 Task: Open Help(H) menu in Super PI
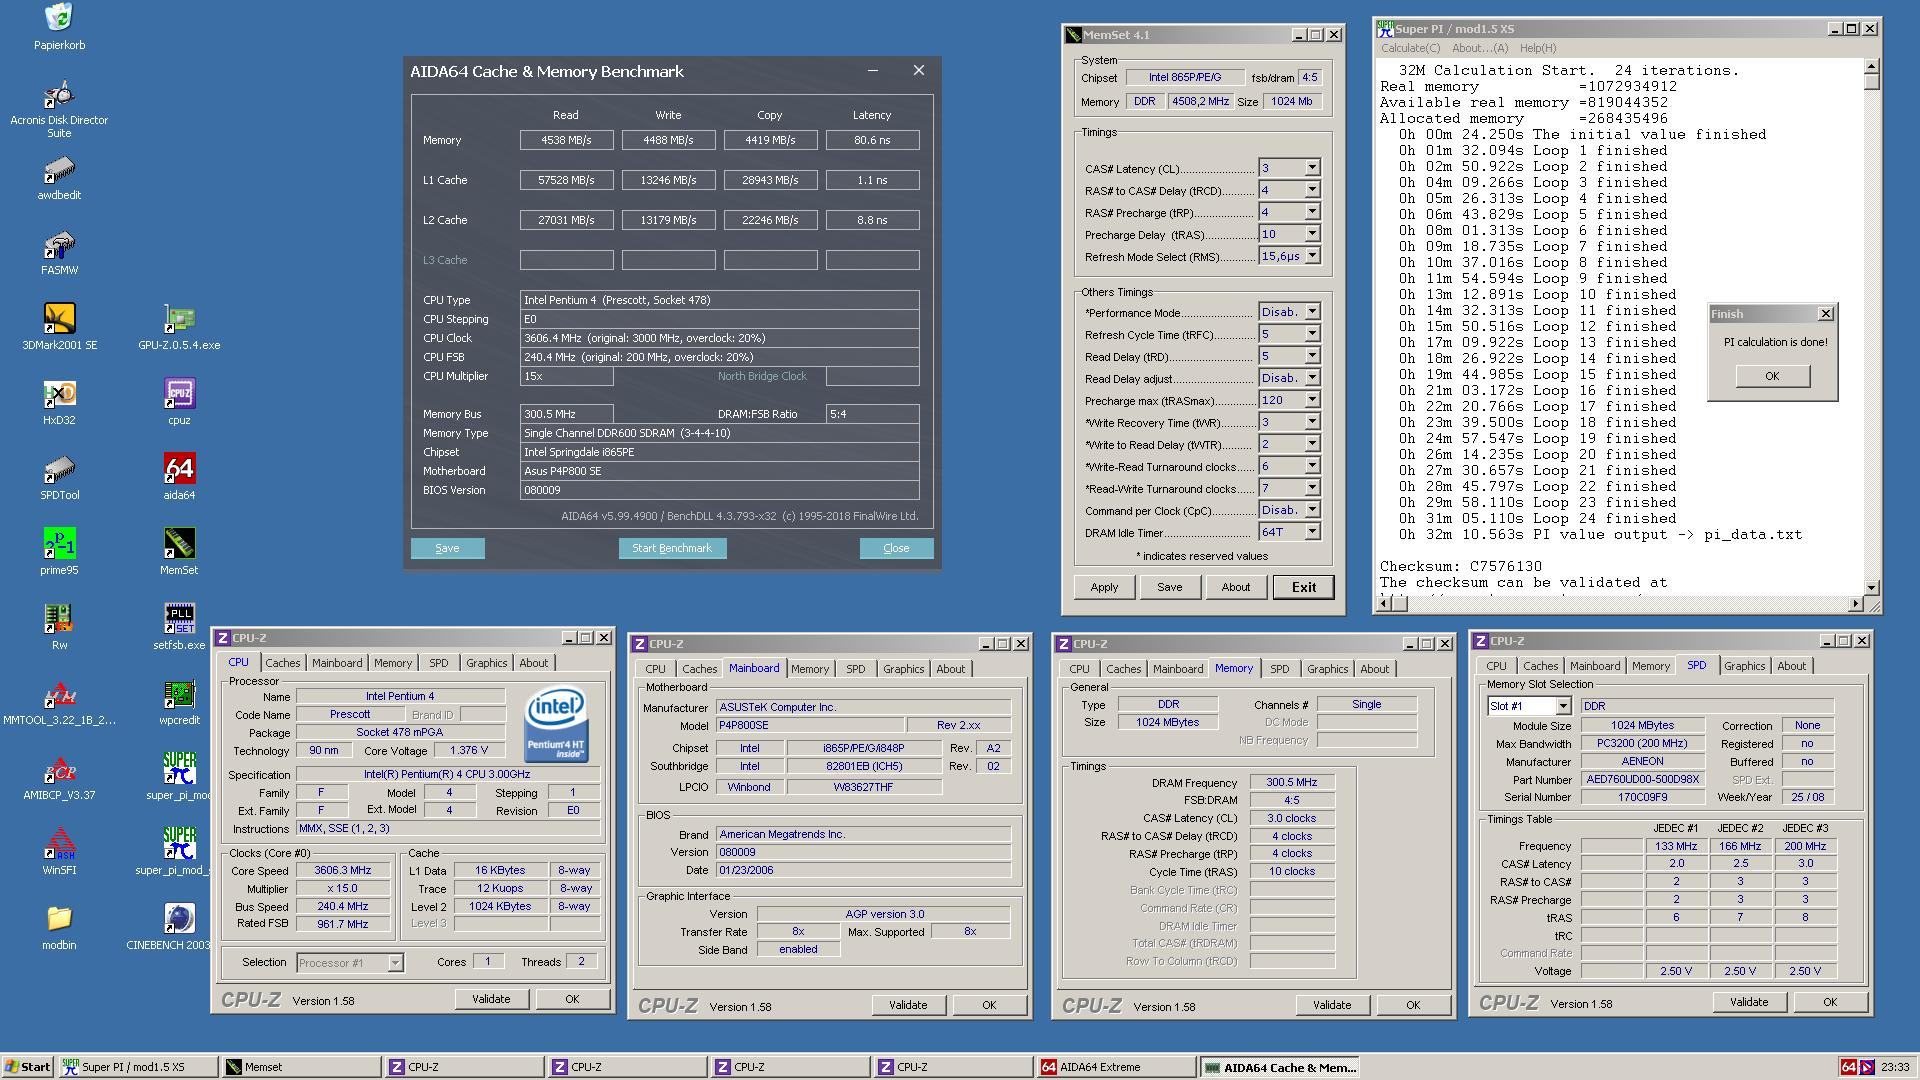(x=1537, y=48)
